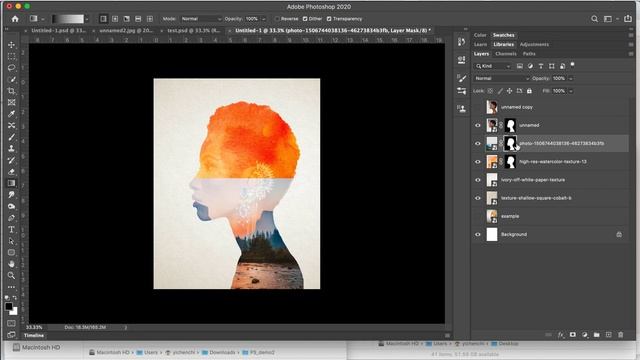This screenshot has width=640, height=360.
Task: Hide the Background layer
Action: (x=478, y=234)
